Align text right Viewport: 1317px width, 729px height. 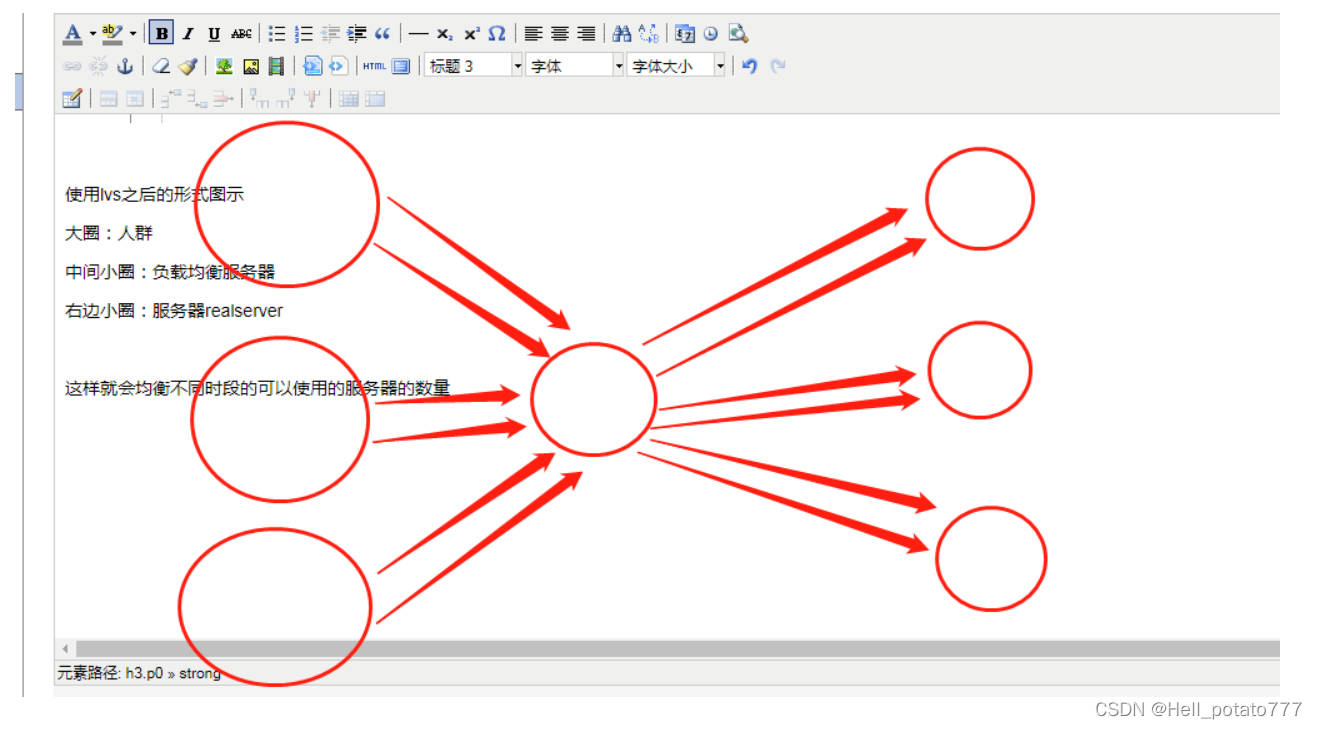(x=586, y=34)
